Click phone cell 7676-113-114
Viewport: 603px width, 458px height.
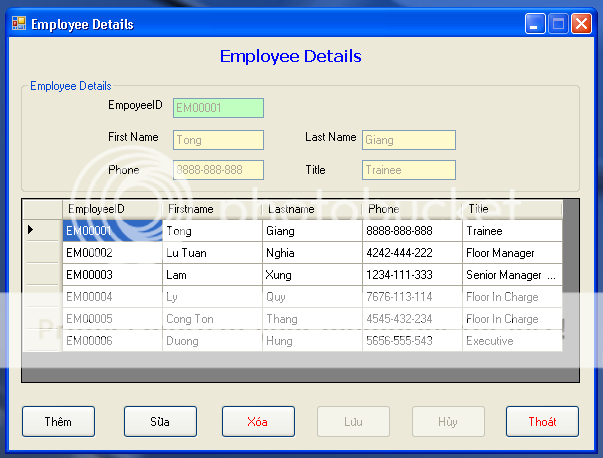(412, 296)
